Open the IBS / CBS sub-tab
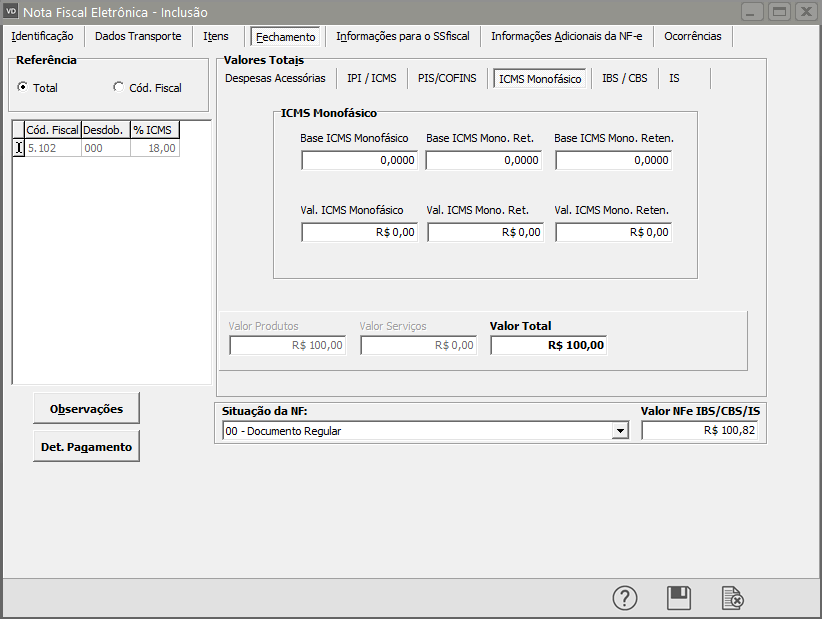 tap(624, 78)
